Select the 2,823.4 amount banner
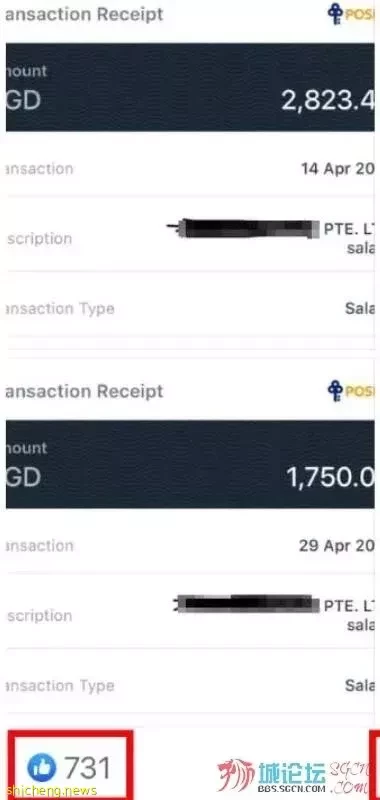The height and width of the screenshot is (800, 380). (x=190, y=87)
